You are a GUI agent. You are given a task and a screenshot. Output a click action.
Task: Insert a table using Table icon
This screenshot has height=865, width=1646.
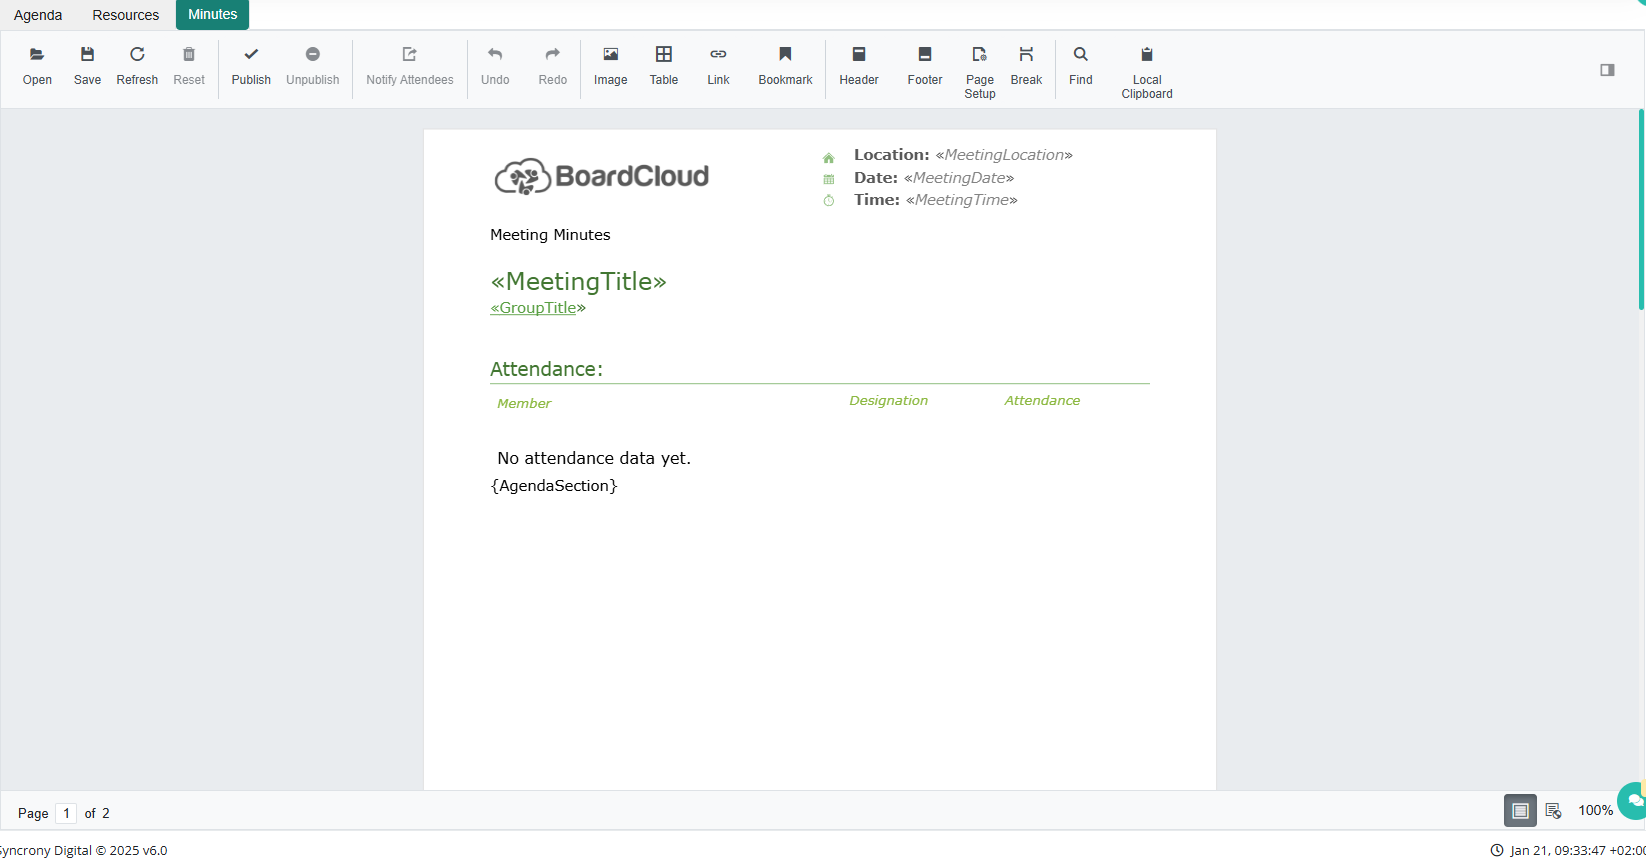pos(664,65)
